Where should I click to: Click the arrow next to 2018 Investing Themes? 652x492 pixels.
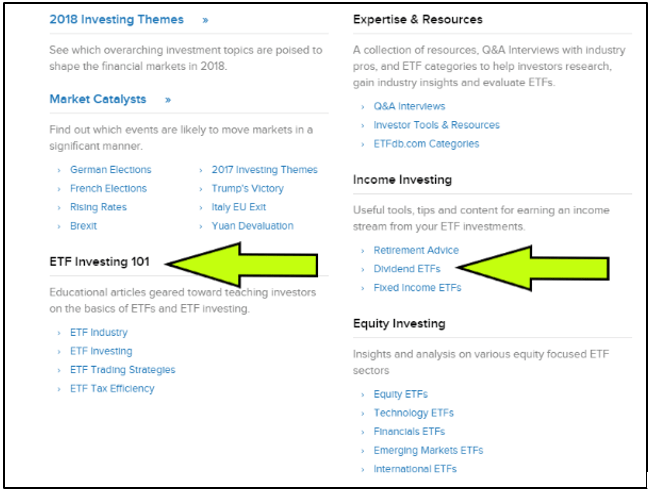tap(205, 20)
